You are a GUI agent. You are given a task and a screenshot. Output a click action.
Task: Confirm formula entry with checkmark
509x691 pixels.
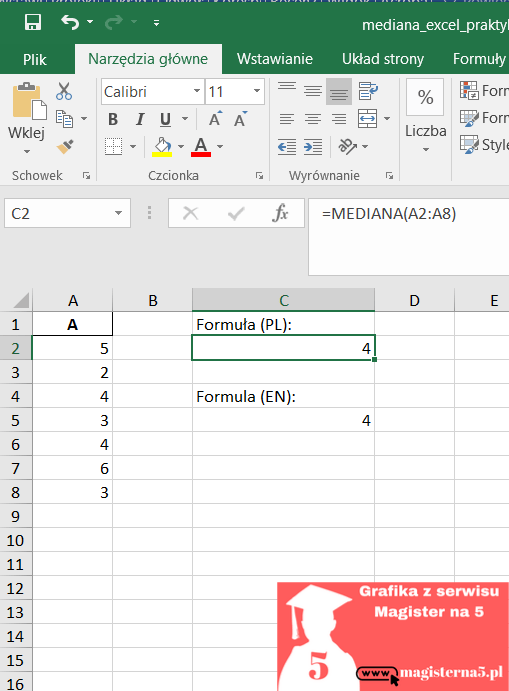(236, 214)
